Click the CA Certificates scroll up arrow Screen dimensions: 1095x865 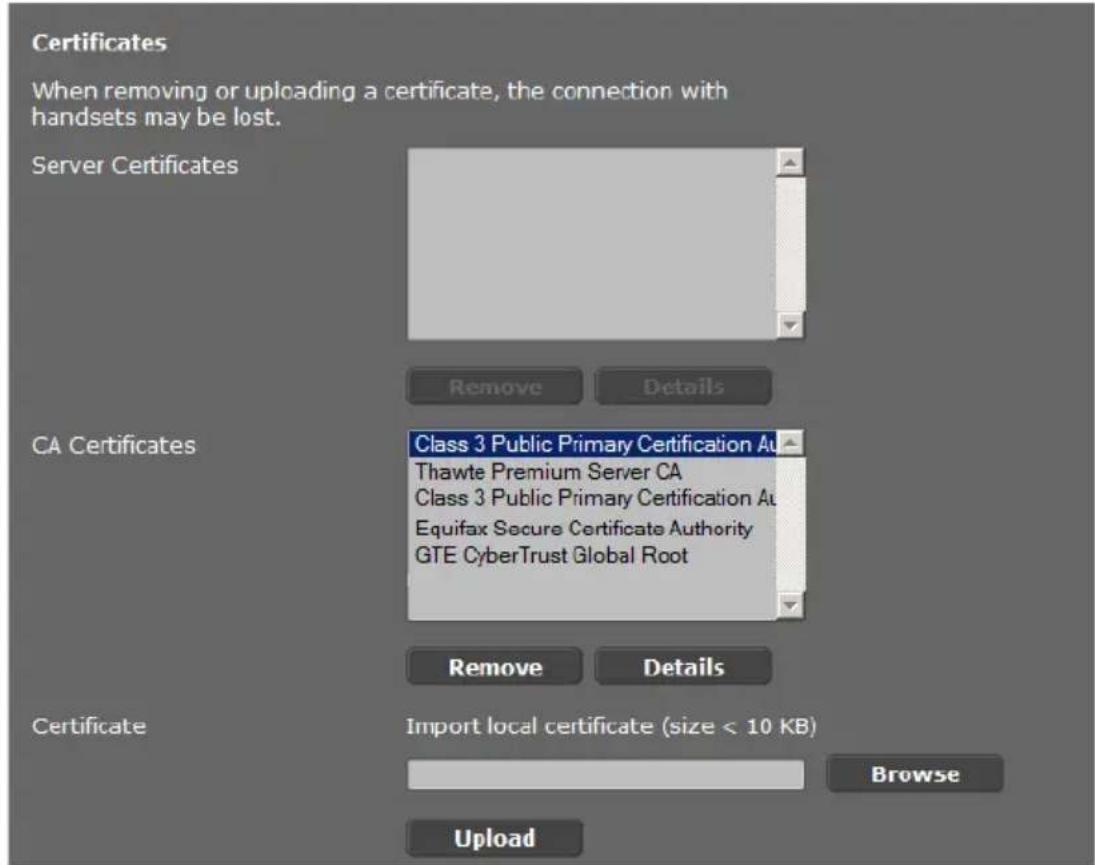point(790,443)
